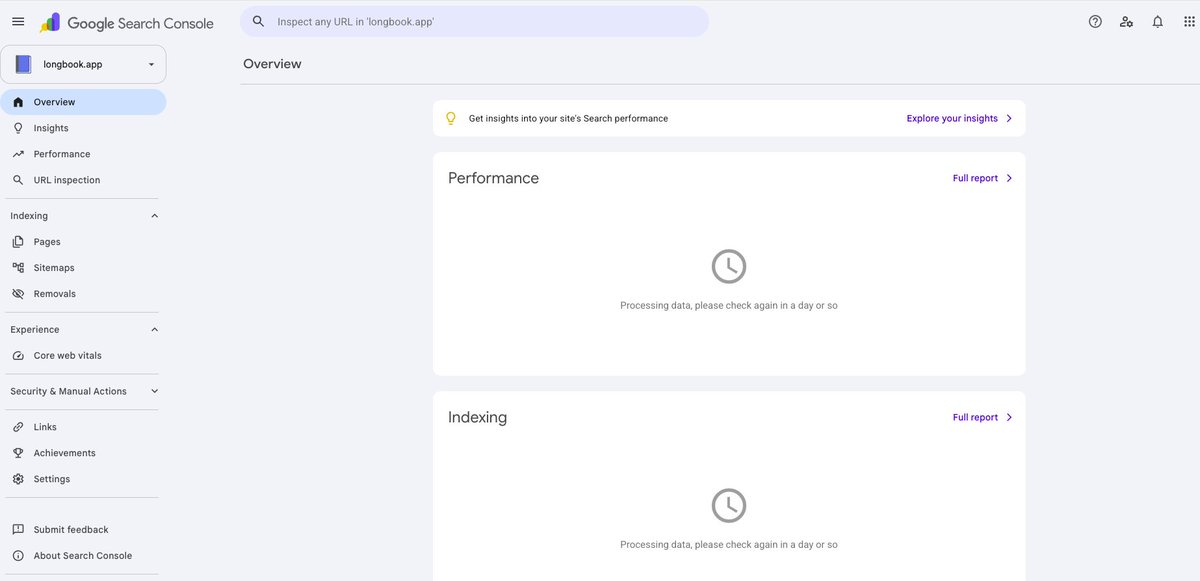This screenshot has height=581, width=1200.
Task: Click the clock icon in Performance card
Action: pos(729,267)
